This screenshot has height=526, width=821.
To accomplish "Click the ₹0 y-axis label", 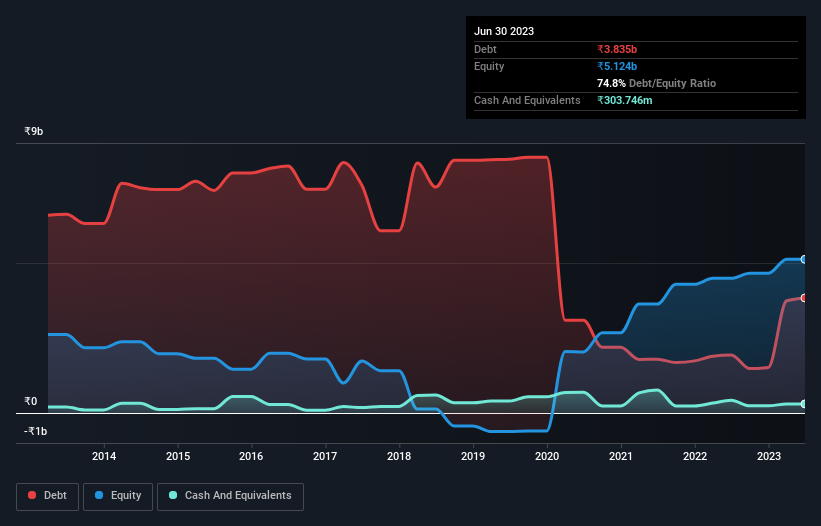I will pyautogui.click(x=31, y=401).
